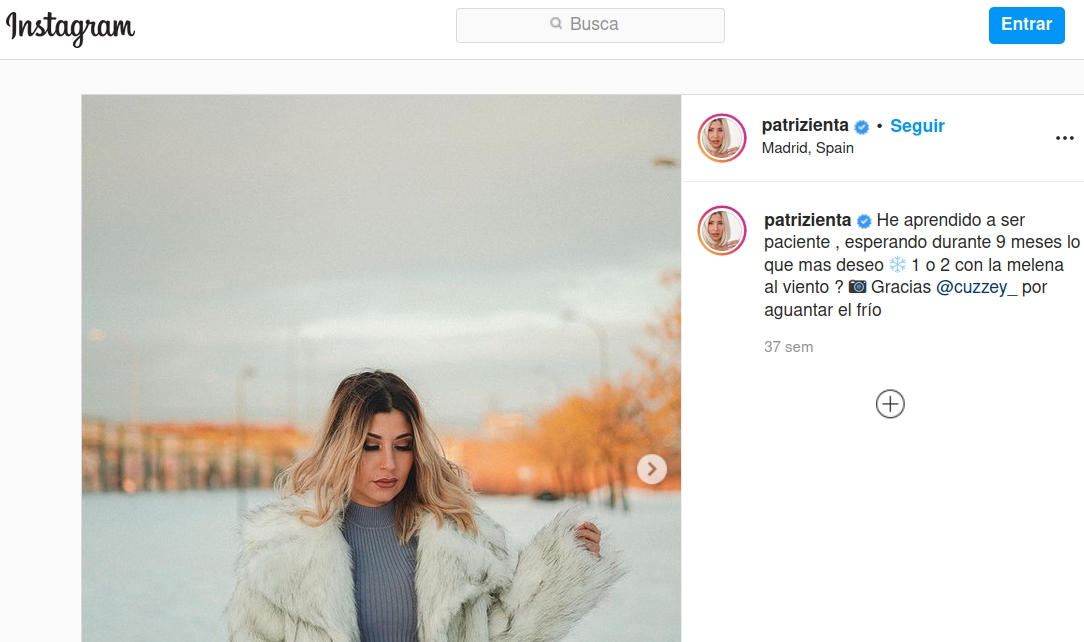Image resolution: width=1084 pixels, height=642 pixels.
Task: Click the snowflake emoji in the caption
Action: coord(897,265)
